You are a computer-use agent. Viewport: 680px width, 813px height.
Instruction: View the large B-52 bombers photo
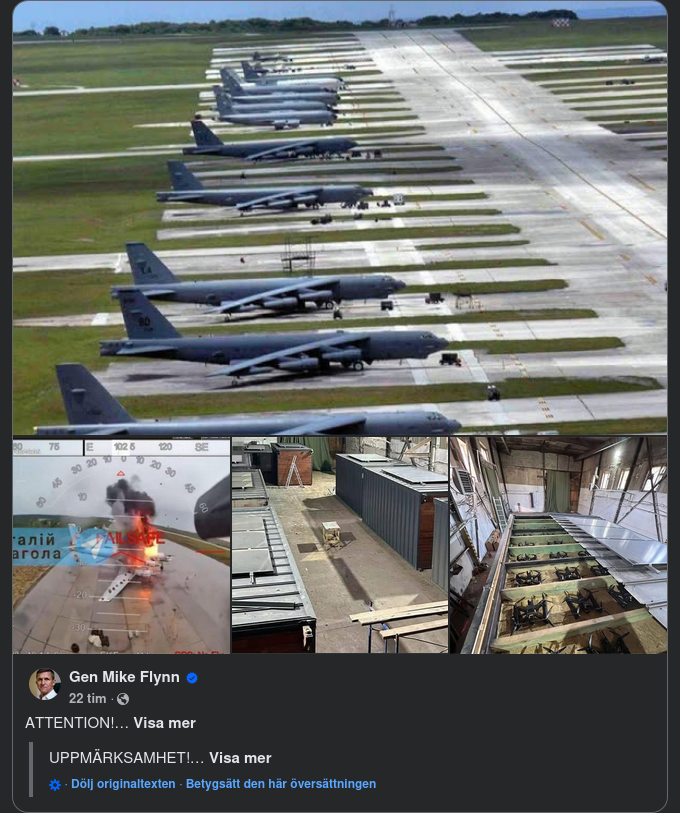pyautogui.click(x=340, y=218)
